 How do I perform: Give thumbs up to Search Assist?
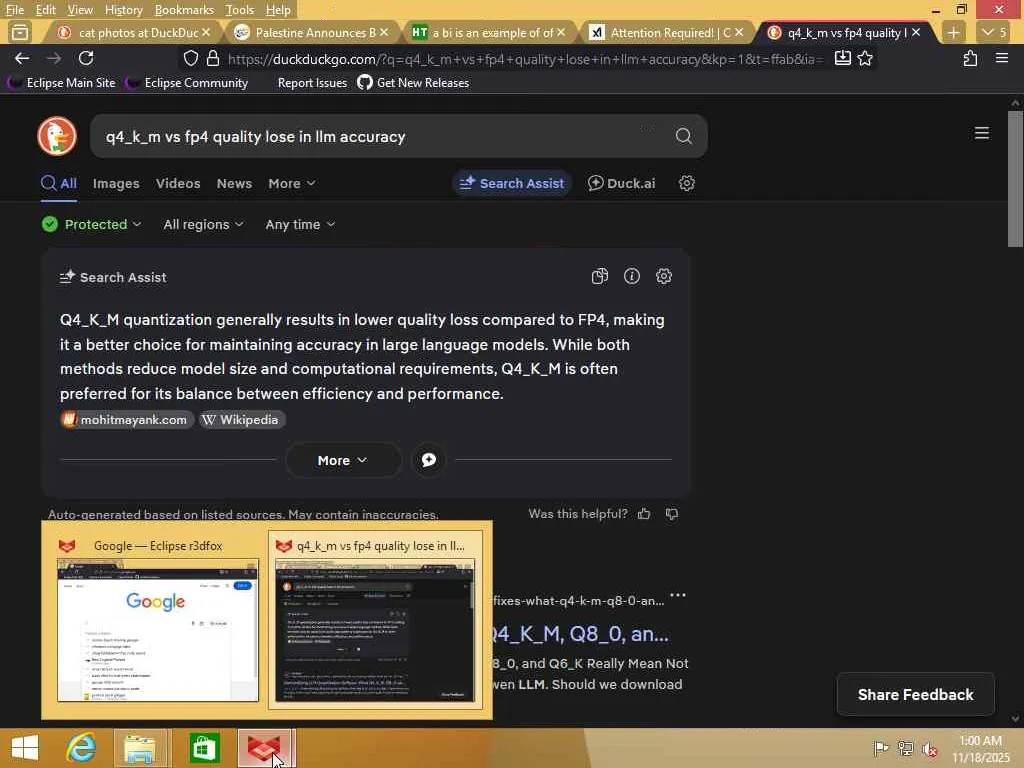(x=644, y=514)
